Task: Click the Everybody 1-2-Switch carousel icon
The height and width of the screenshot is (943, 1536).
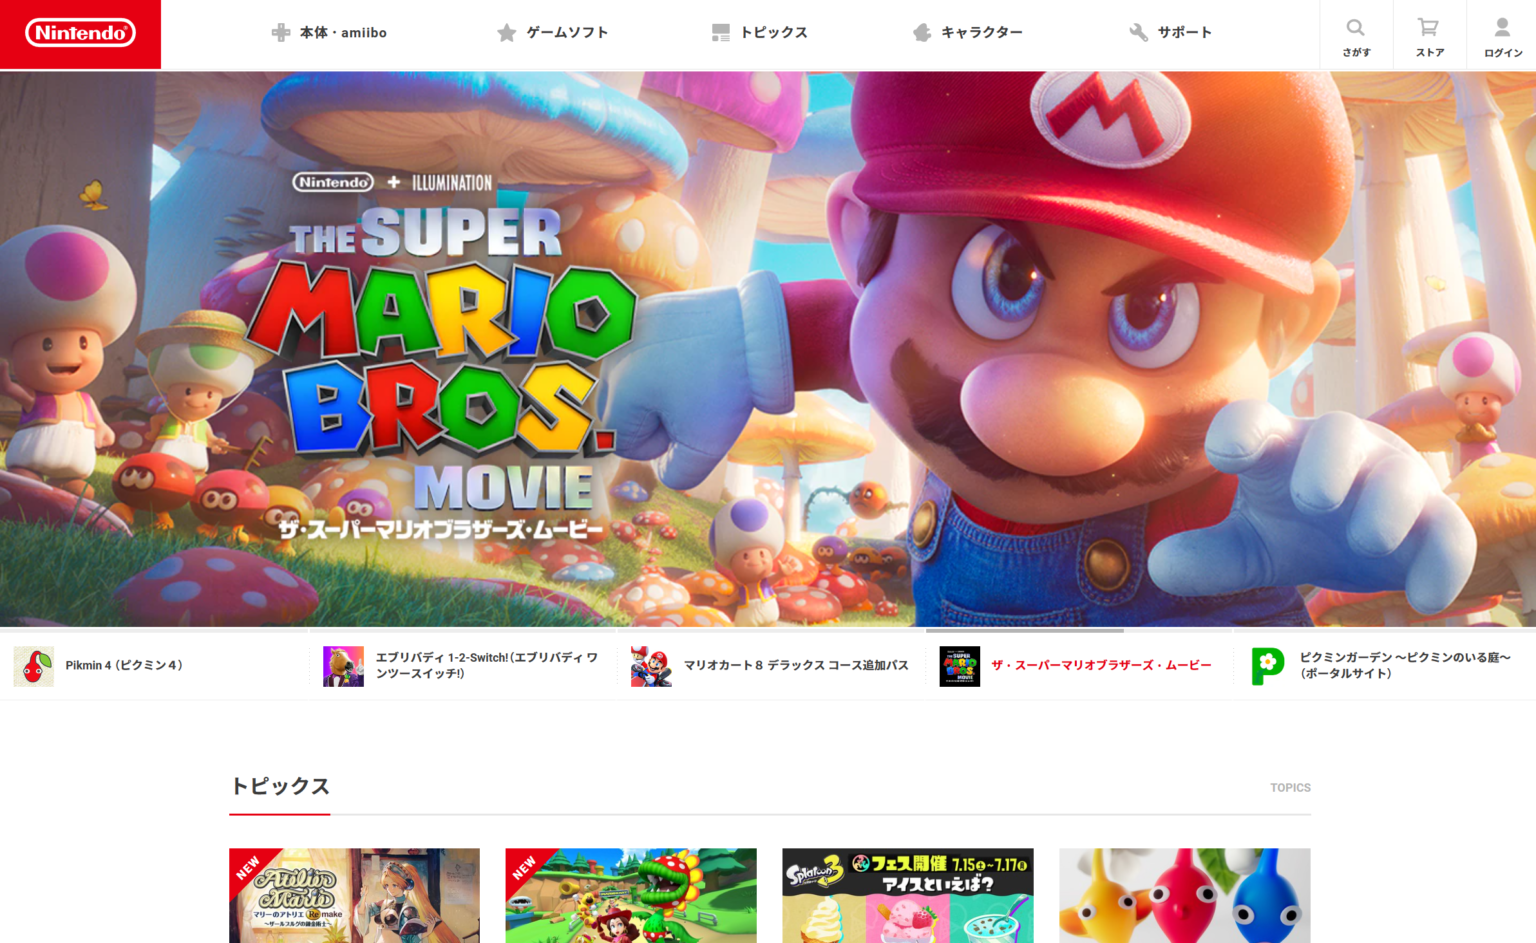Action: click(343, 666)
